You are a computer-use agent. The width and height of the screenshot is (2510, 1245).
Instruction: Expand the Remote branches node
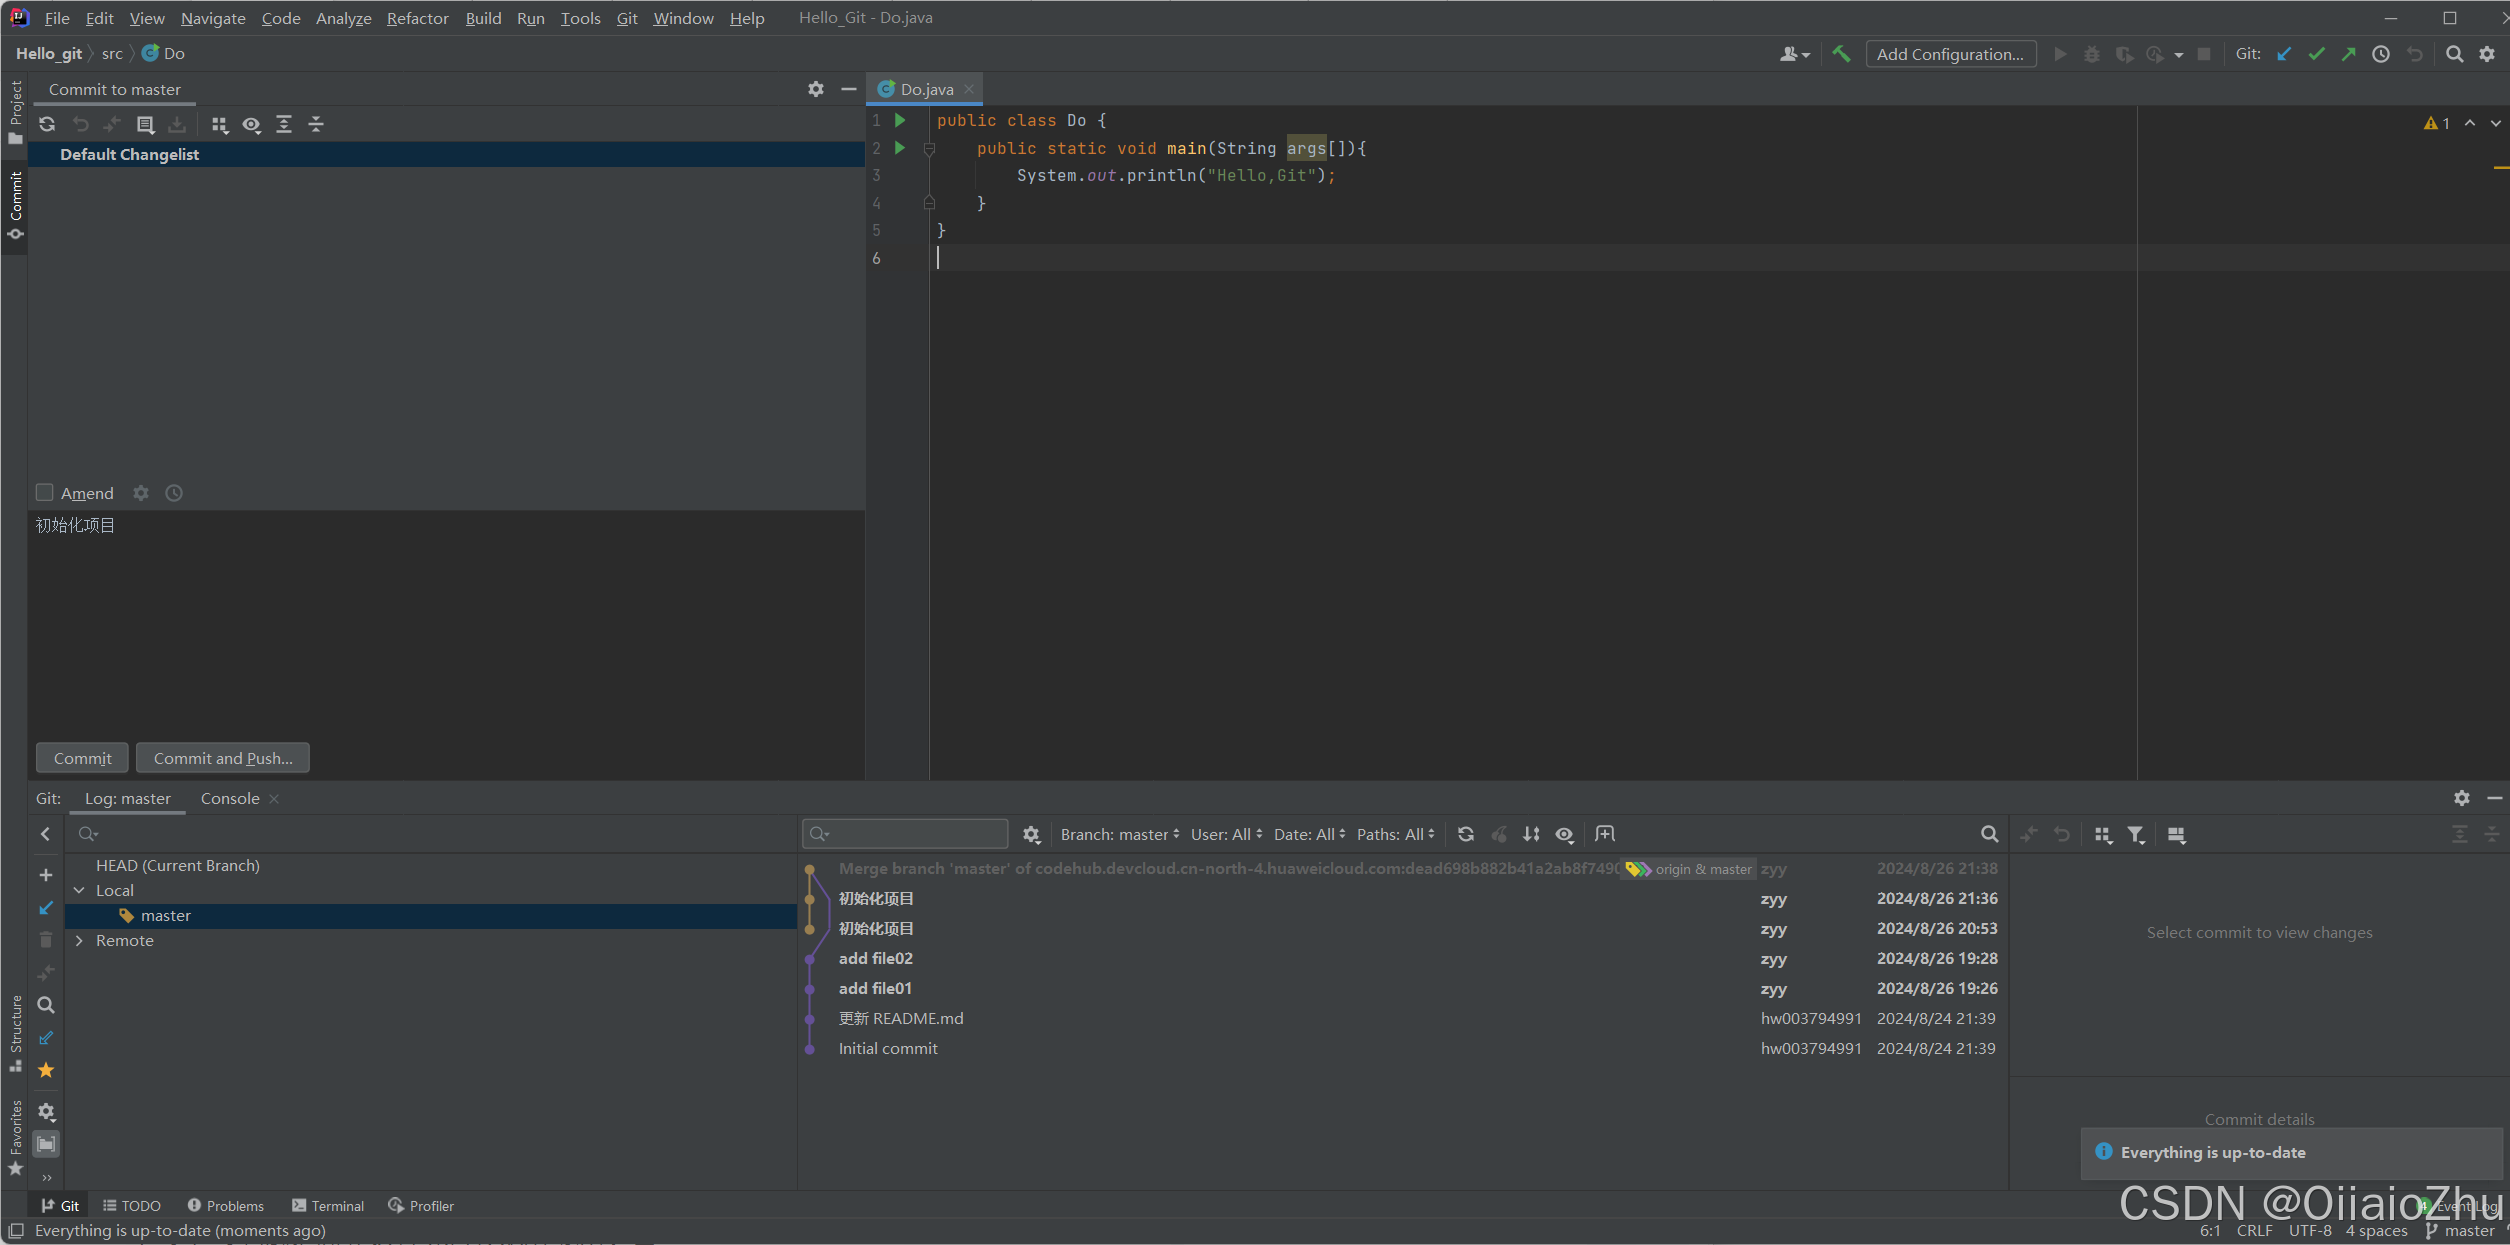click(79, 940)
